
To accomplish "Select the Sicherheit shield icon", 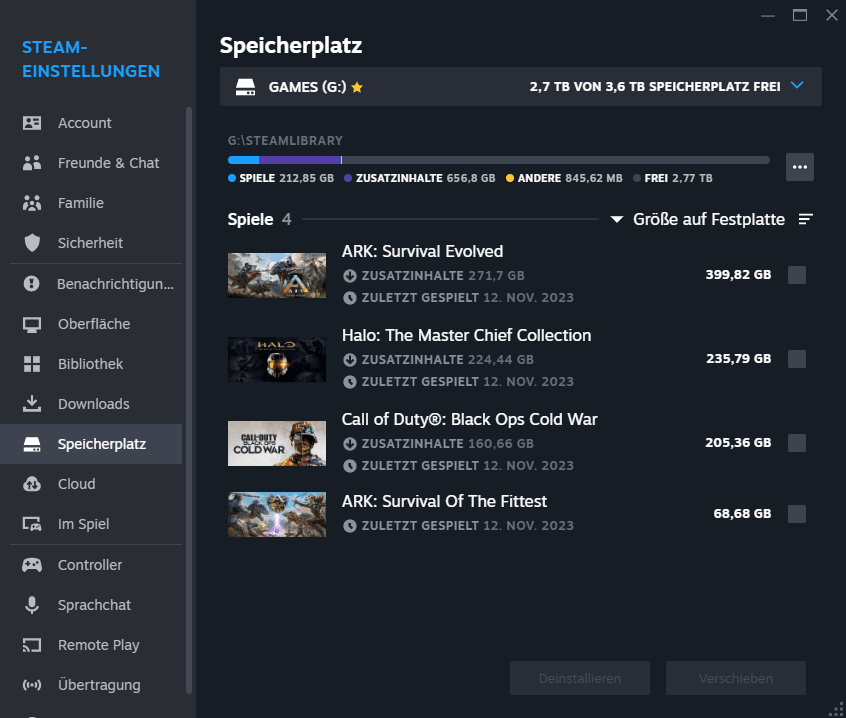I will [32, 243].
